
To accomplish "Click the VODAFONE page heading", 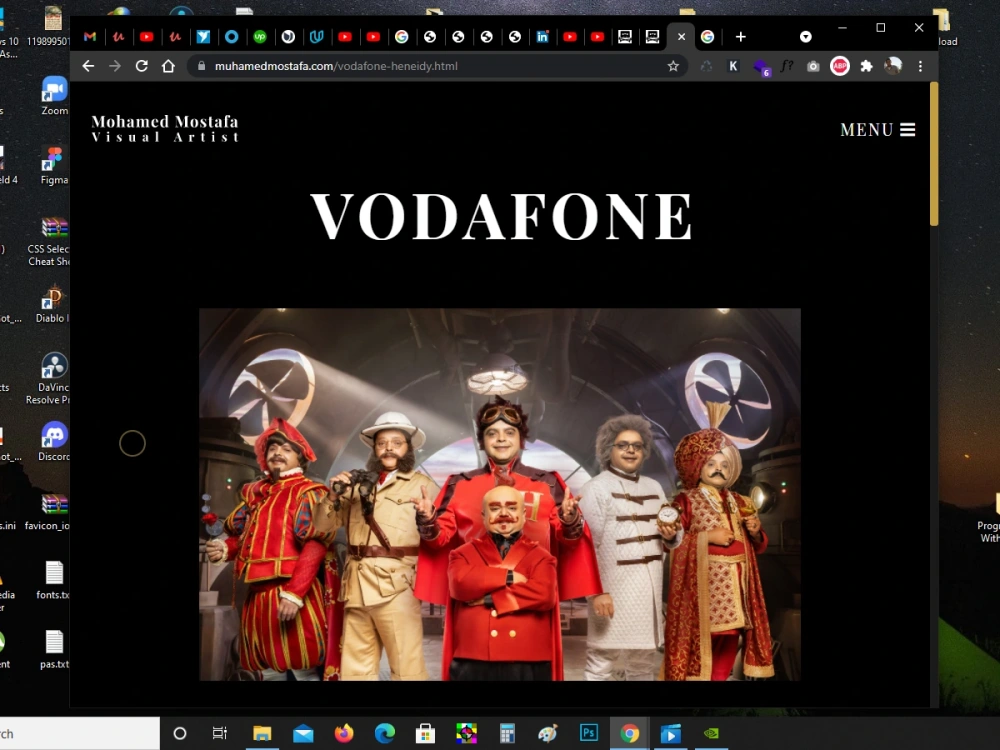I will click(501, 217).
